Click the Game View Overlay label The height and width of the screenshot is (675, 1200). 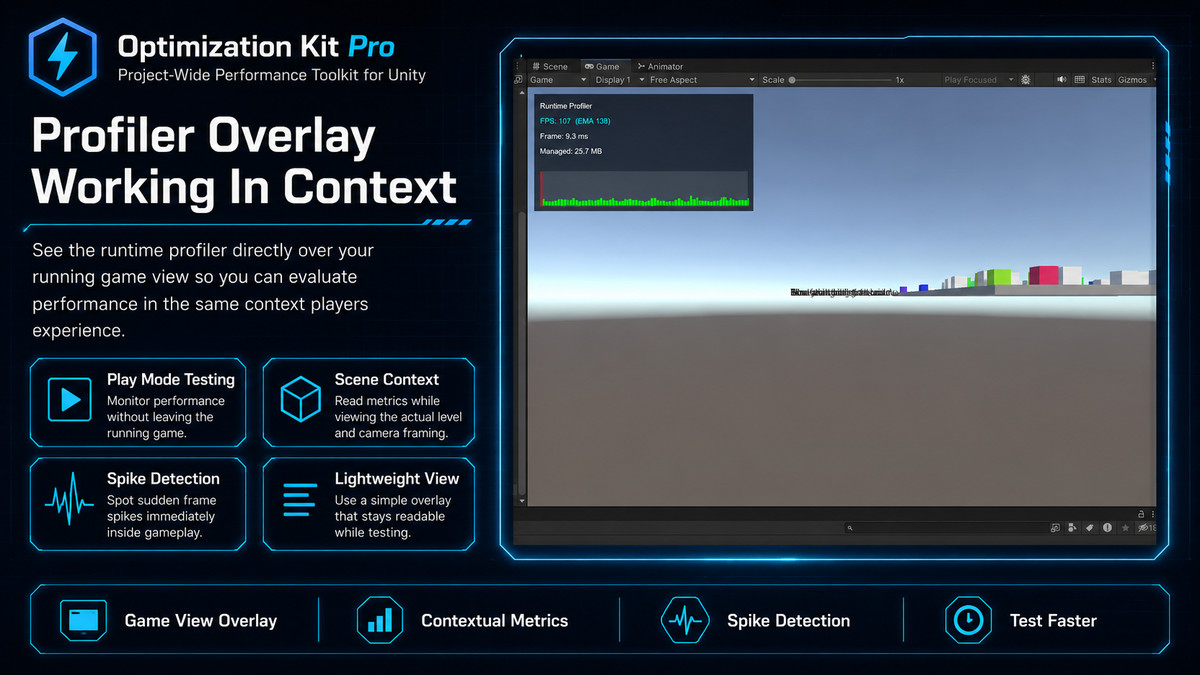201,620
